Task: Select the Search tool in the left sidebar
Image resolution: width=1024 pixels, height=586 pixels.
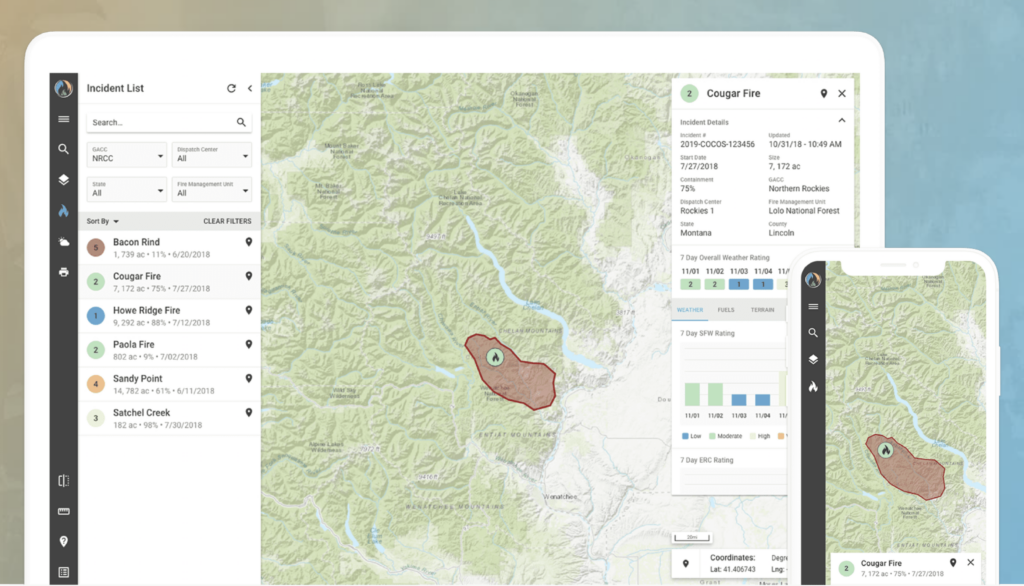Action: [63, 150]
